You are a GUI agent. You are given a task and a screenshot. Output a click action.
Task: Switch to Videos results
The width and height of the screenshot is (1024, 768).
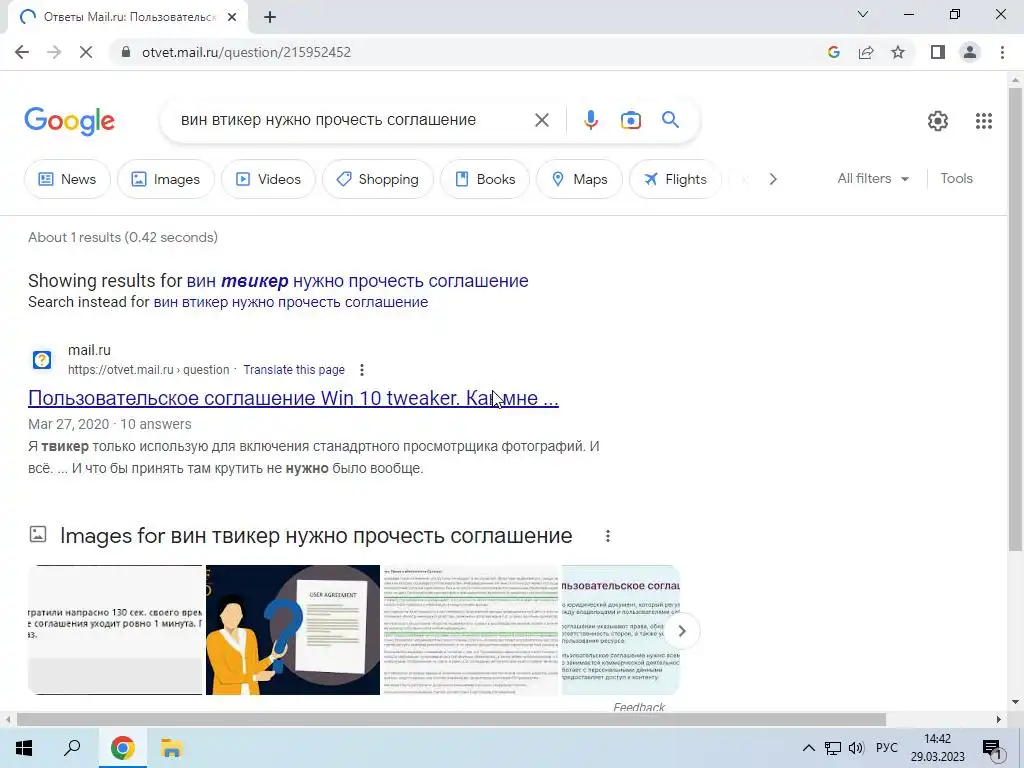click(x=268, y=179)
